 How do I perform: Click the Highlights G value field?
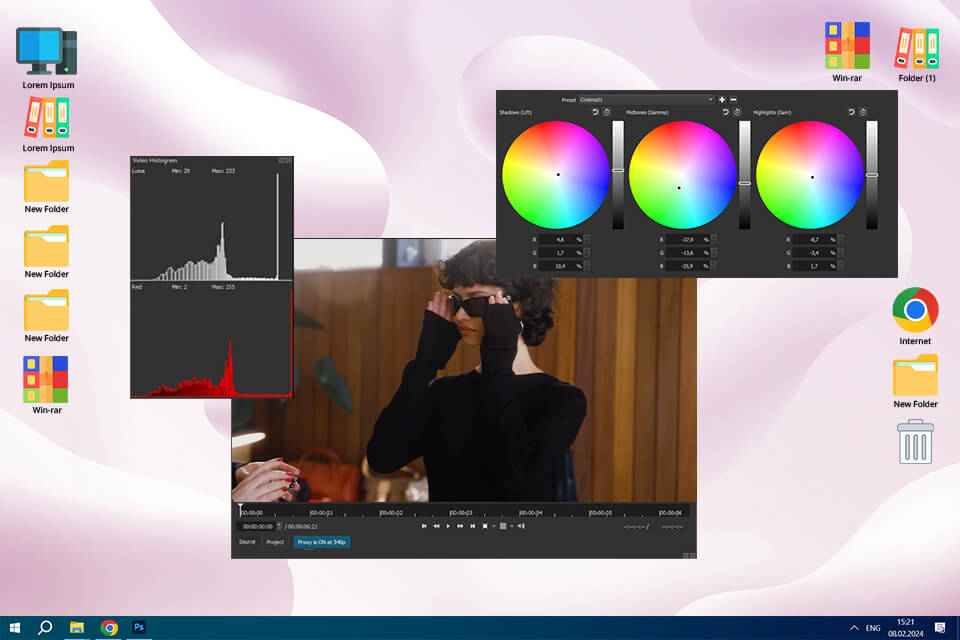coord(814,252)
